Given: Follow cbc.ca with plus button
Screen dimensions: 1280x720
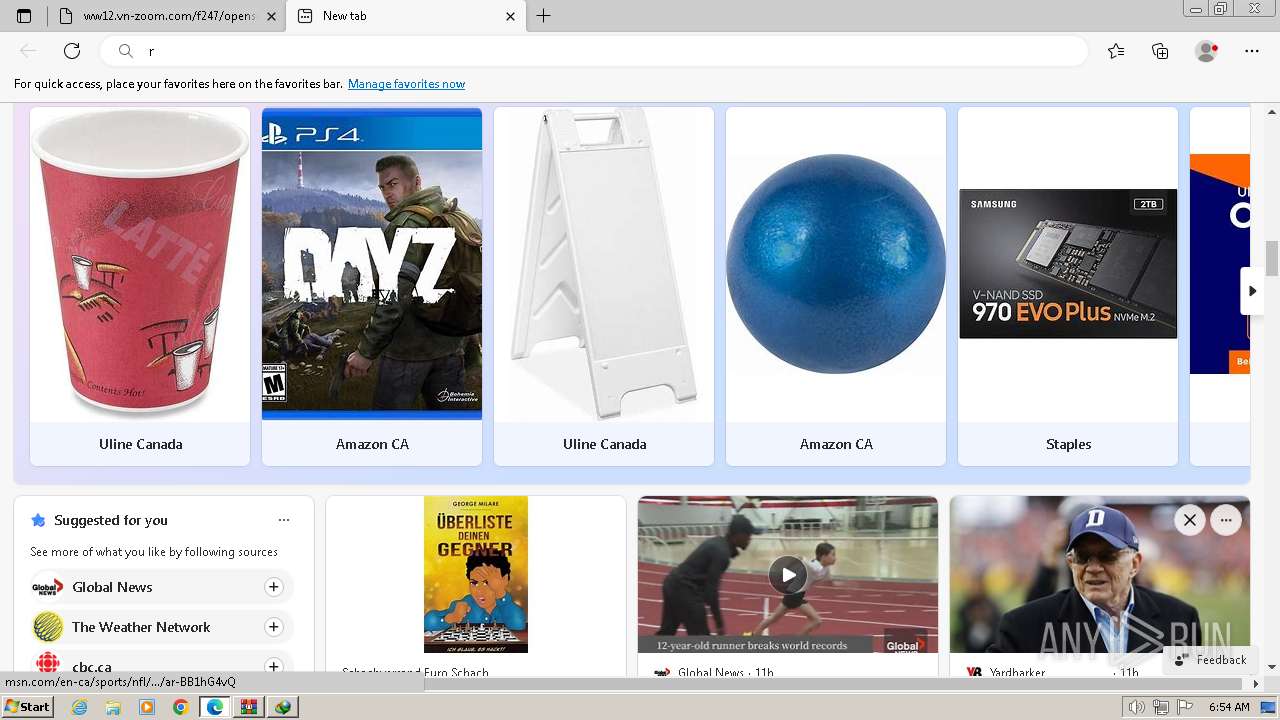Looking at the screenshot, I should click(274, 666).
